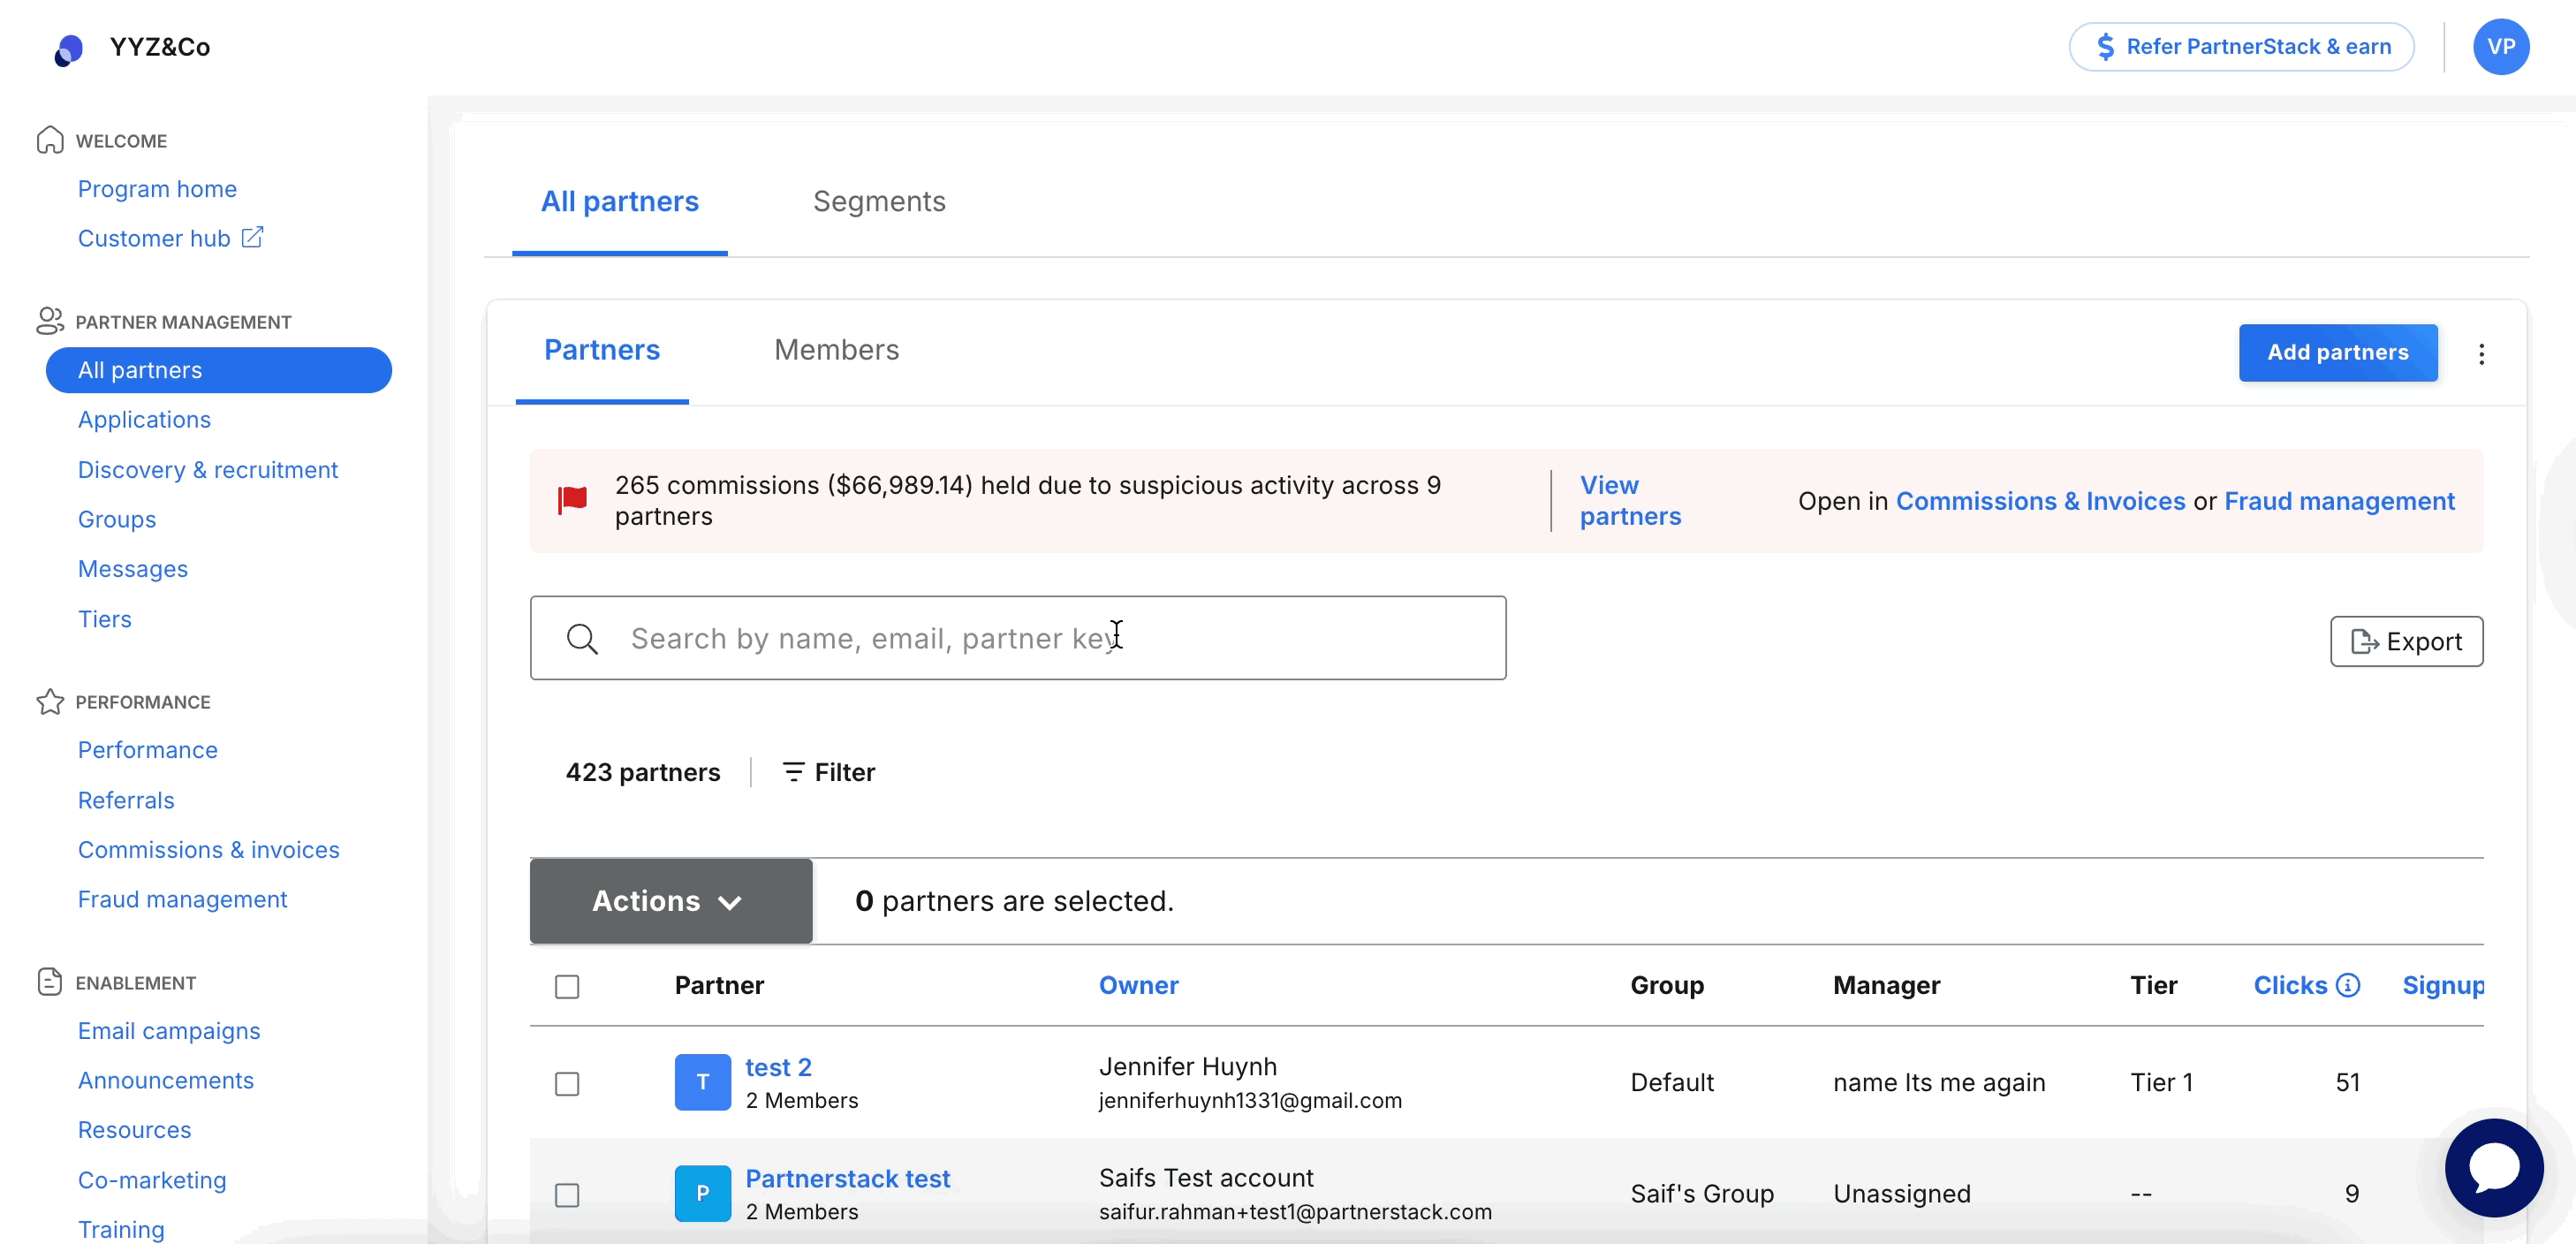
Task: Switch to the All partners top tab
Action: [x=619, y=202]
